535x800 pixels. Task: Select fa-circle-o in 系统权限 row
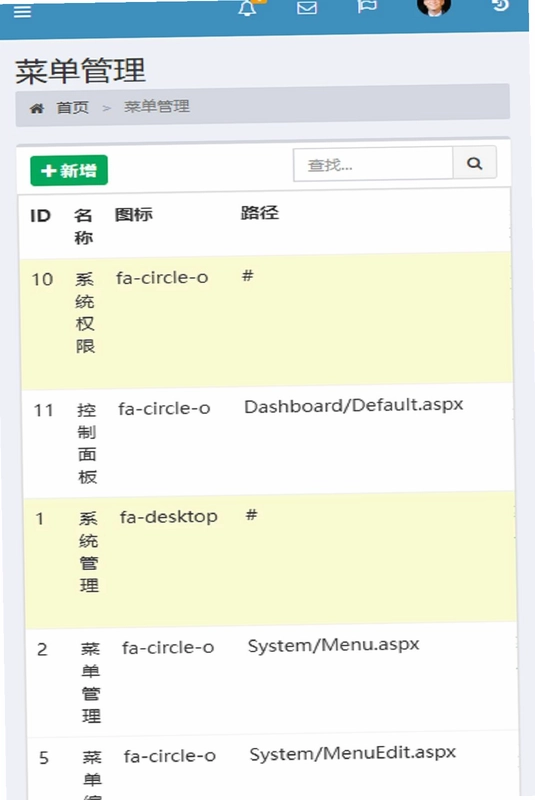point(162,278)
